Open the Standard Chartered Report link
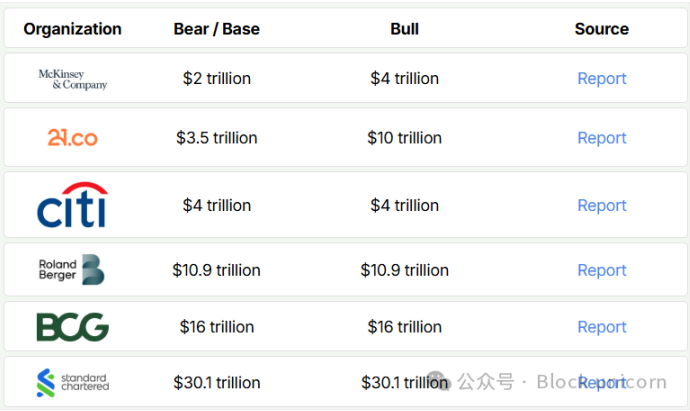Screen dimensions: 690x411 pyautogui.click(x=602, y=382)
